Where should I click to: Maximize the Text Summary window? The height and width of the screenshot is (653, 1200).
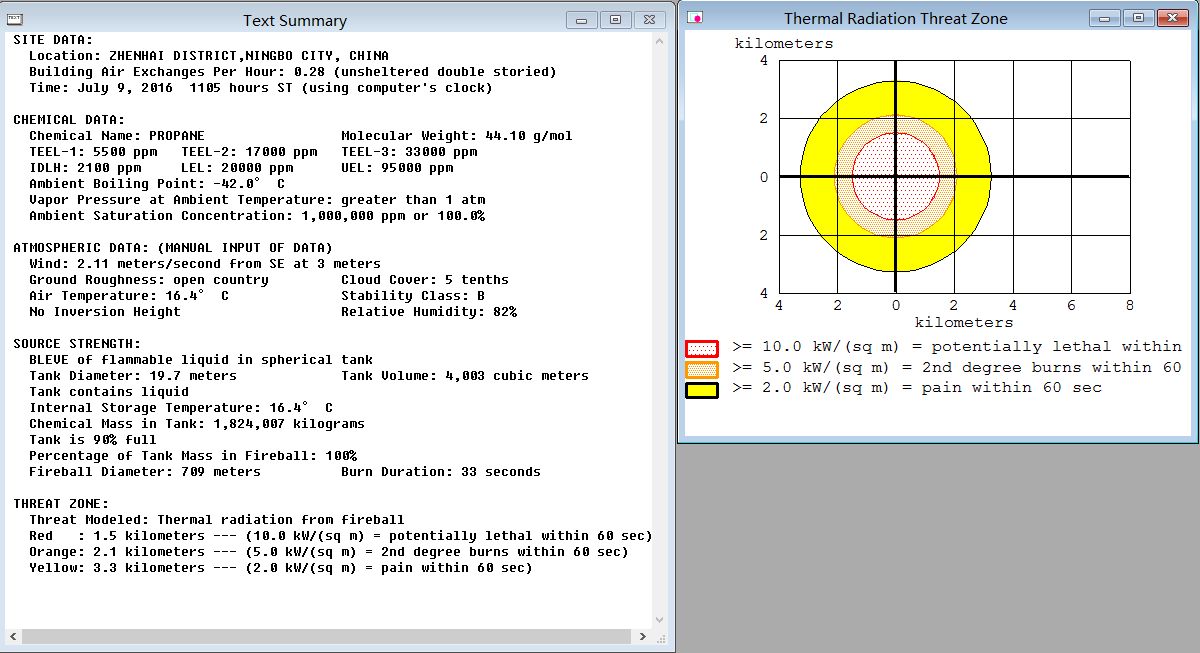[614, 19]
